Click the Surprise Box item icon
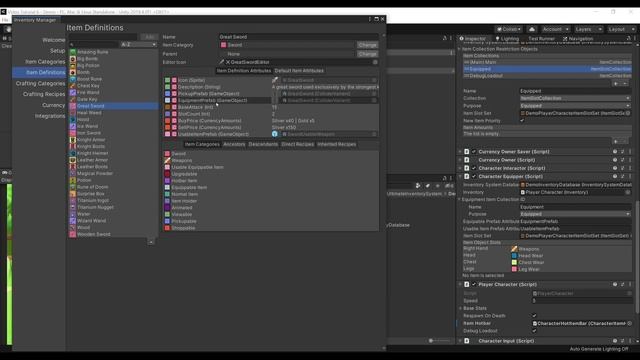Viewport: 640px width, 360px height. [73, 193]
